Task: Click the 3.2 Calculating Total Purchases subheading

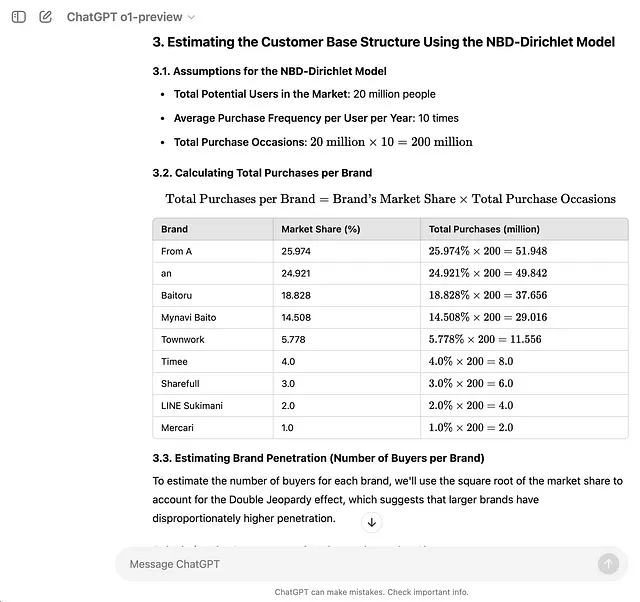Action: point(262,173)
